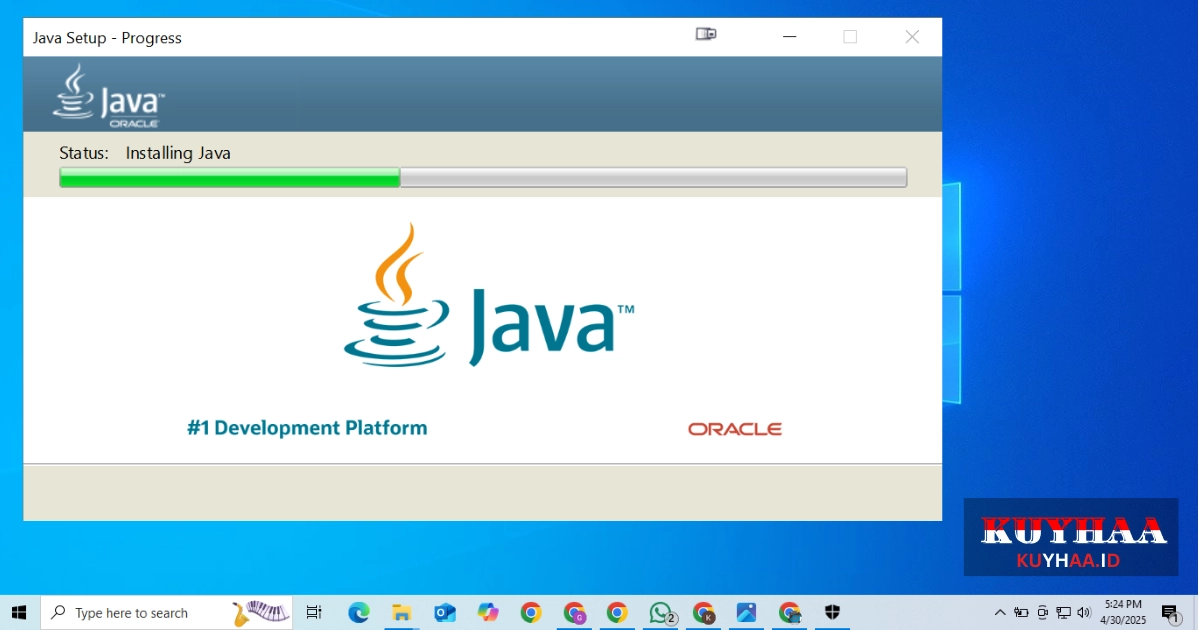Viewport: 1200px width, 630px height.
Task: Click the screen recorder icon on the title bar
Action: tap(705, 33)
